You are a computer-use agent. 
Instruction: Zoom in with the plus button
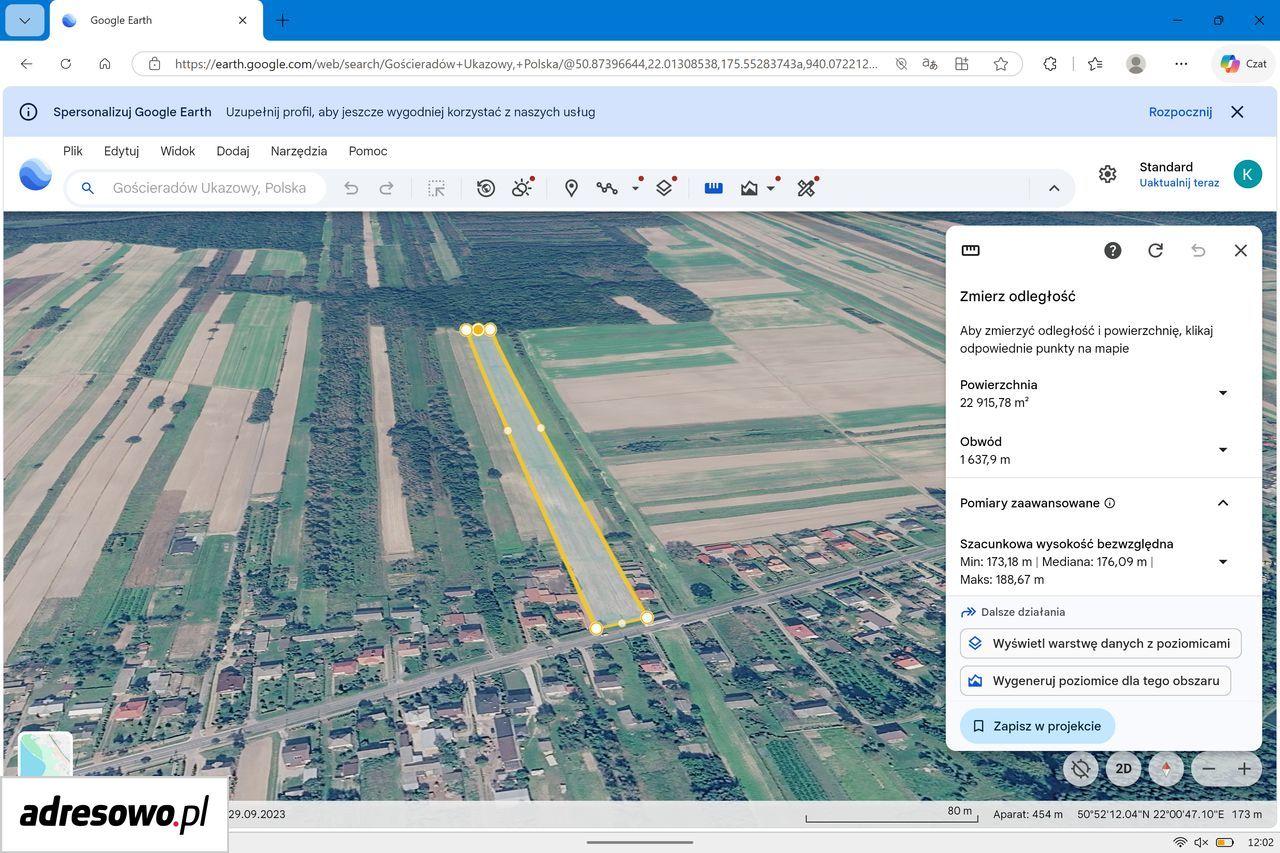(1244, 769)
